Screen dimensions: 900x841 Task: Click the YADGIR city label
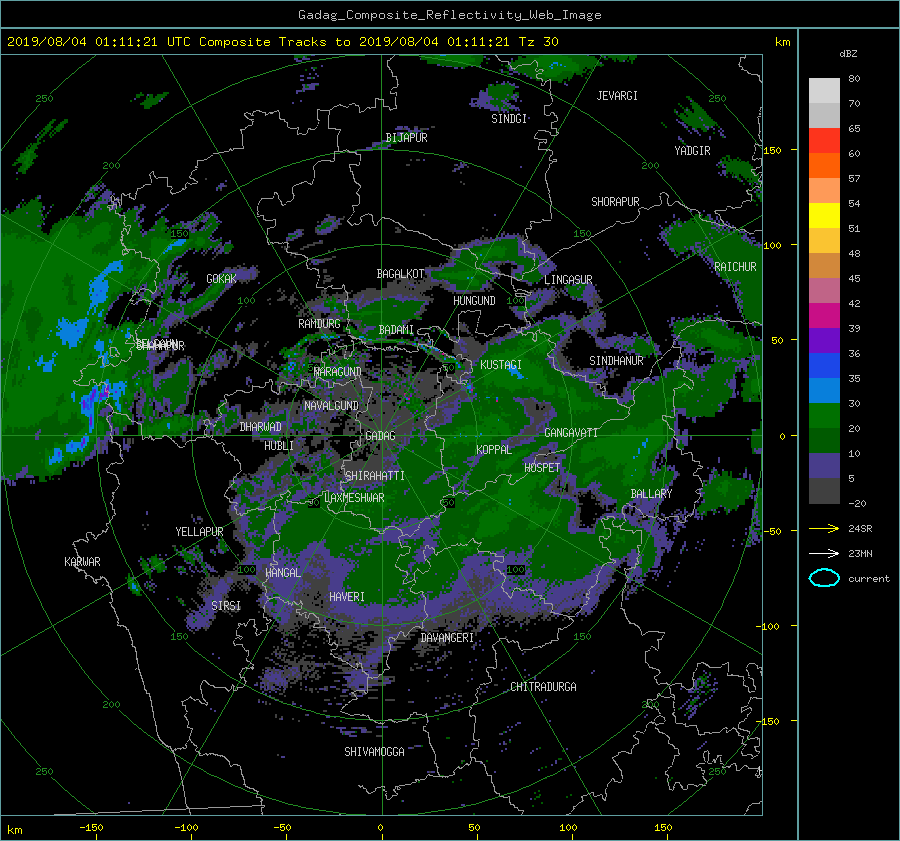click(x=692, y=151)
